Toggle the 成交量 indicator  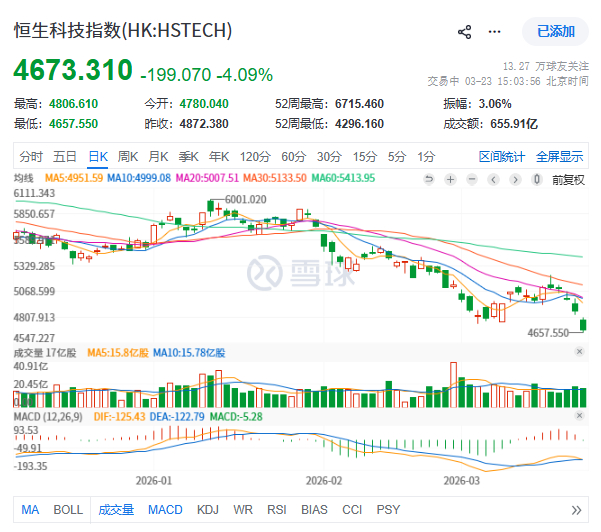pos(116,510)
